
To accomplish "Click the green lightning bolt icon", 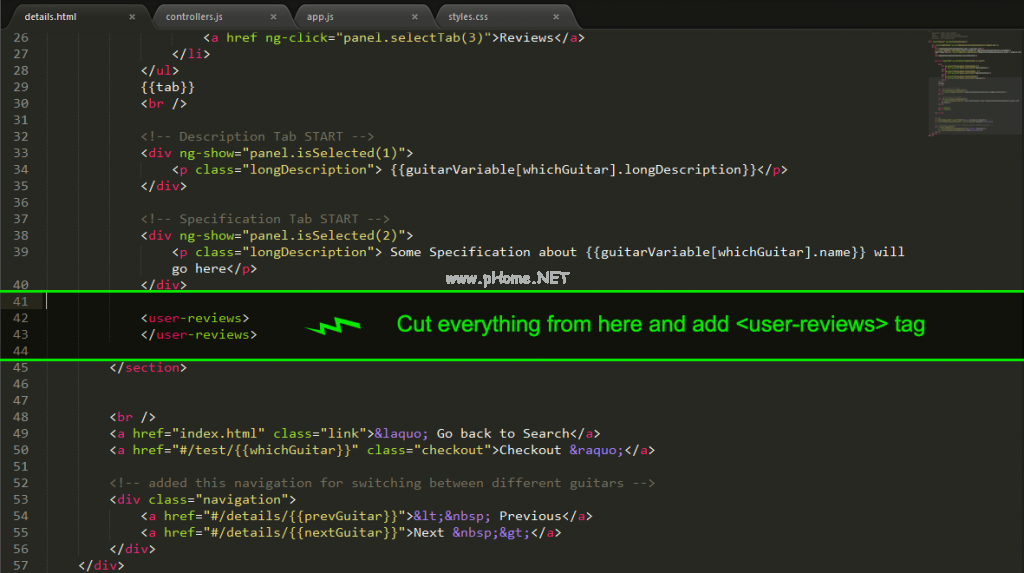I will point(332,326).
